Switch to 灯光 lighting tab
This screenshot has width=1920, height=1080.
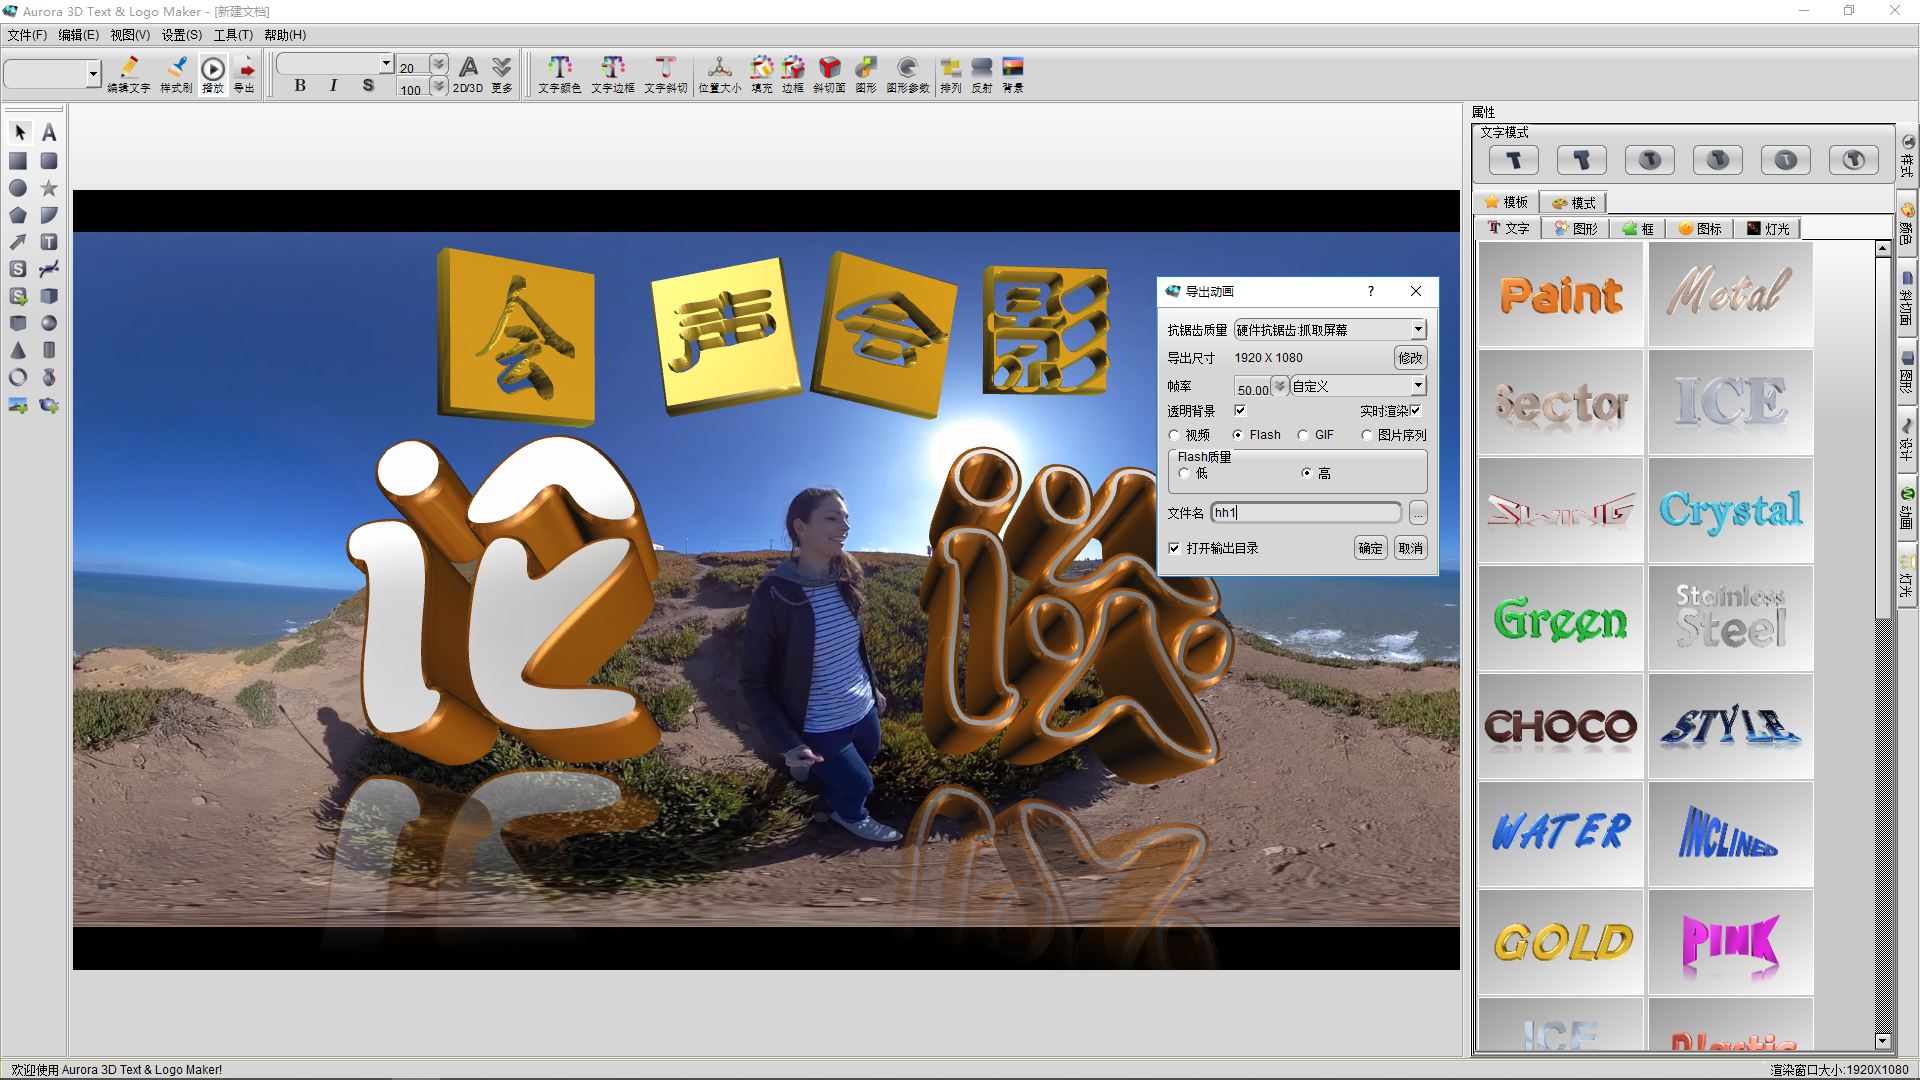pyautogui.click(x=1767, y=229)
